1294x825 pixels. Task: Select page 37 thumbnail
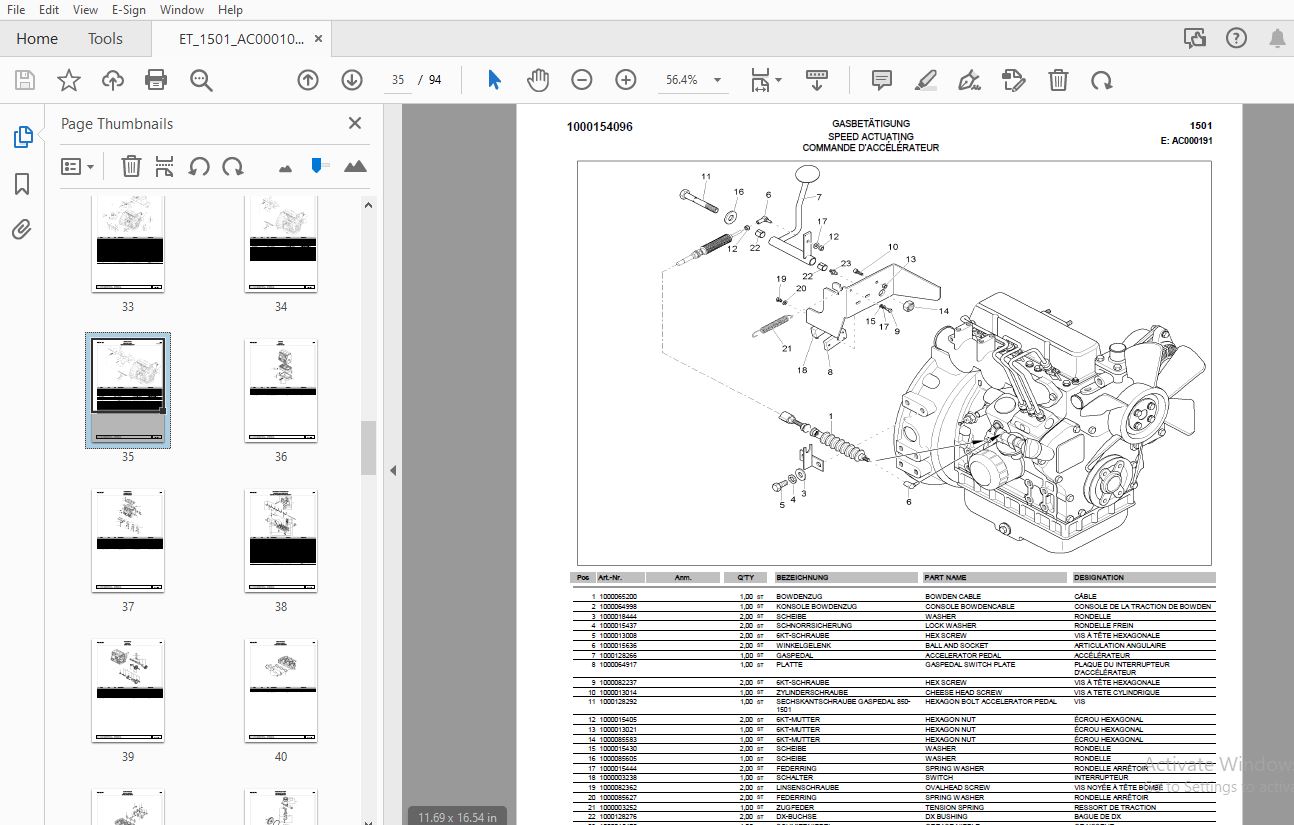click(x=128, y=541)
